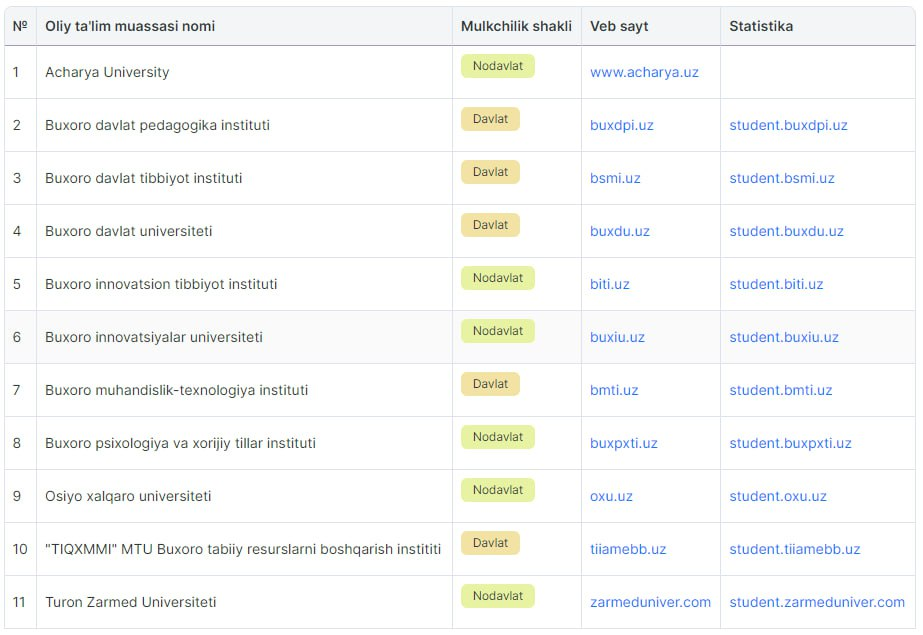Open the student.buxdpi.uz statistics link
The height and width of the screenshot is (635, 923).
[x=788, y=125]
